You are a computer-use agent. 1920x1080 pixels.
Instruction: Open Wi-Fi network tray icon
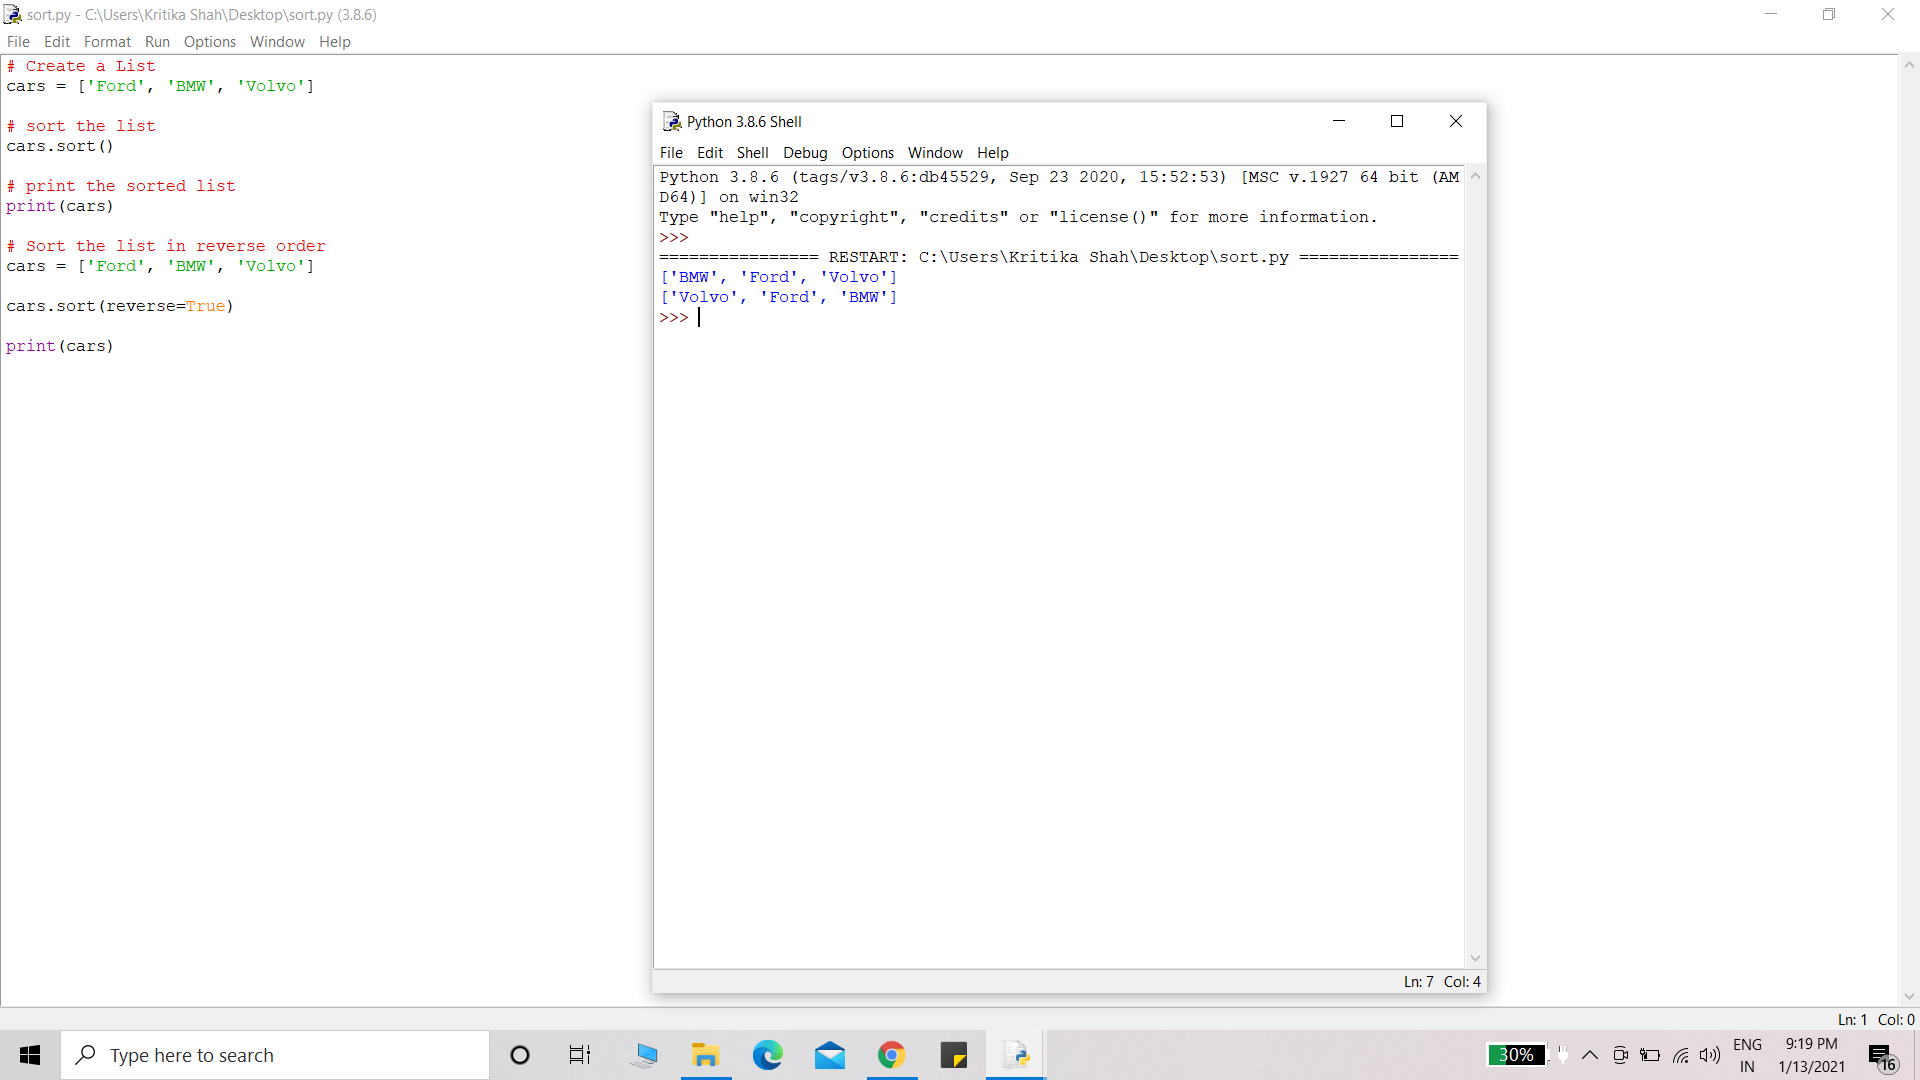1681,1055
